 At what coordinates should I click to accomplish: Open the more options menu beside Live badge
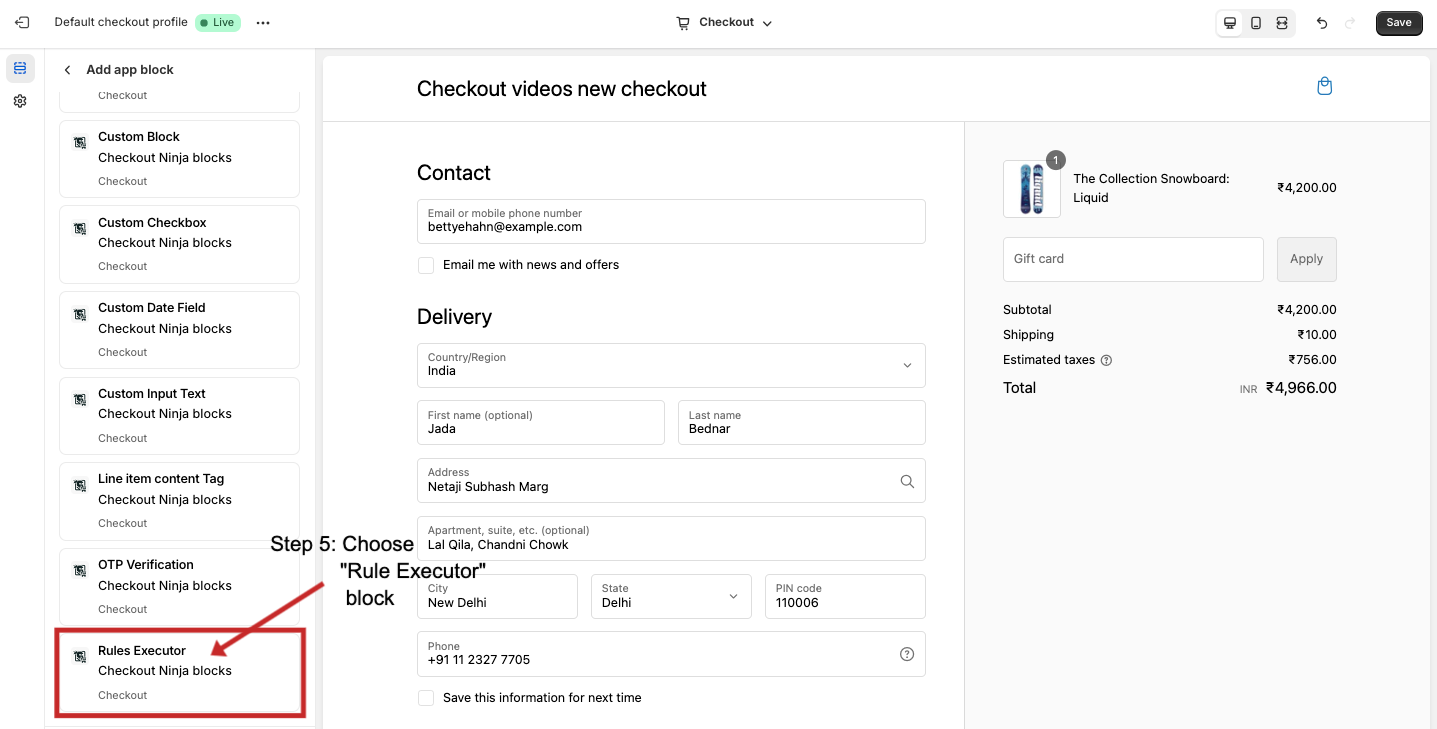tap(262, 21)
